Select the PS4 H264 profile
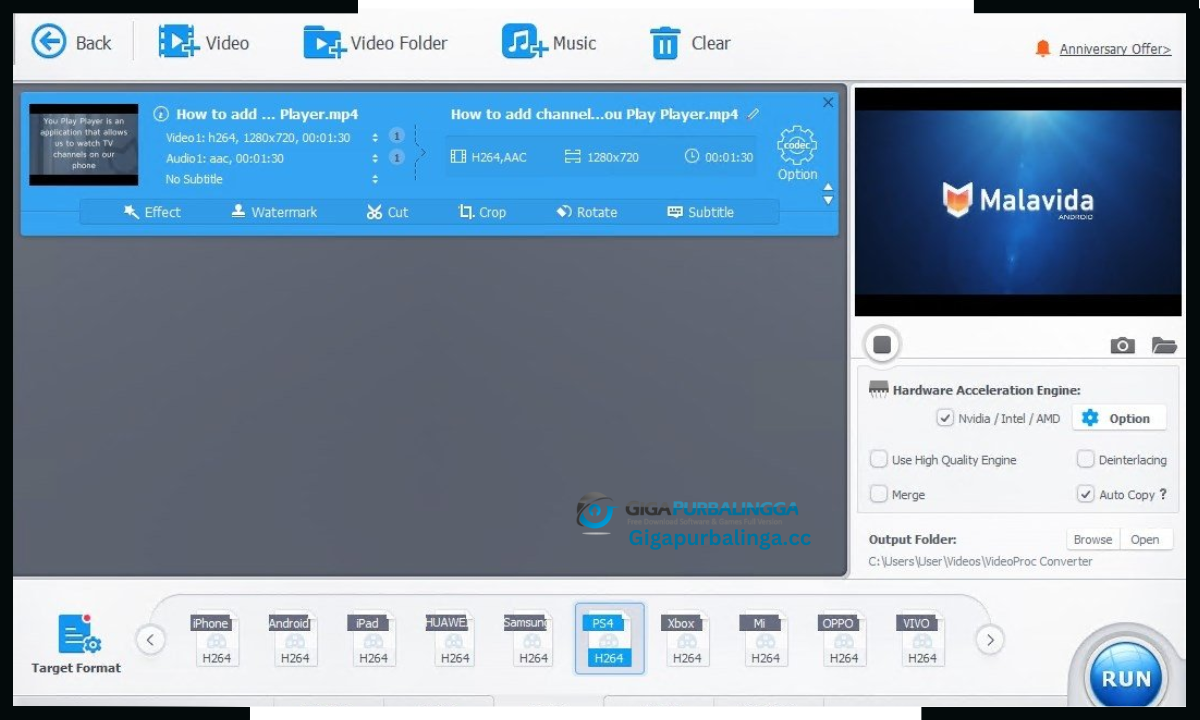The image size is (1200, 720). (x=609, y=638)
